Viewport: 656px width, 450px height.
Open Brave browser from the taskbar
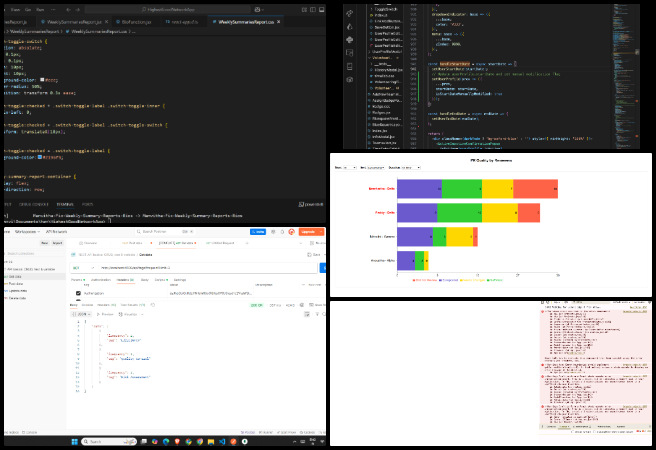(177, 442)
